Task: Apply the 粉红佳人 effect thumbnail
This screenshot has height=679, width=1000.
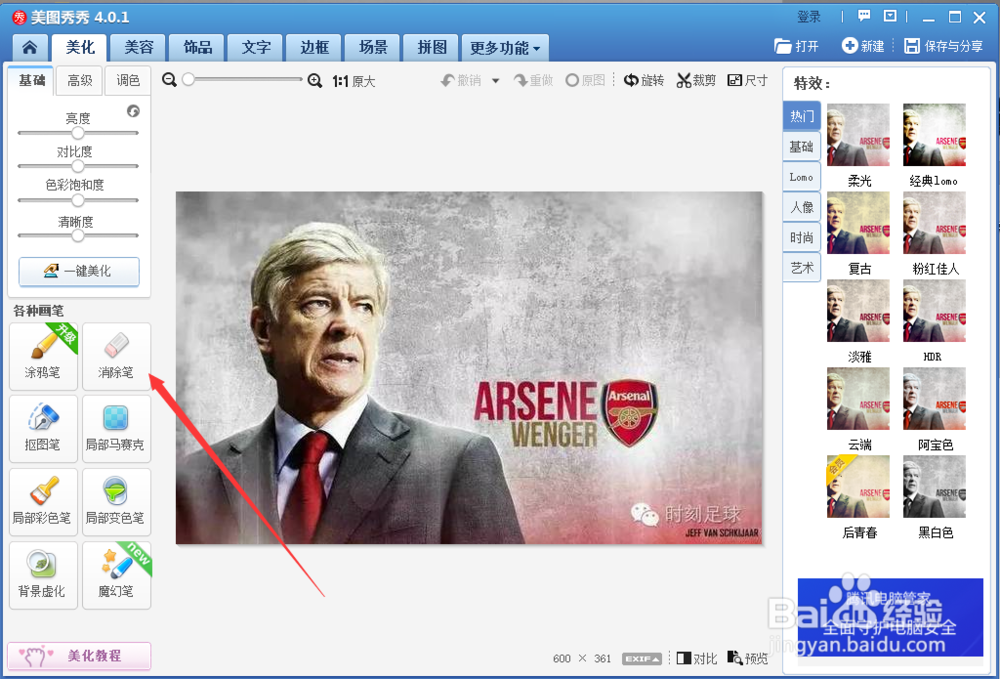Action: tap(934, 223)
